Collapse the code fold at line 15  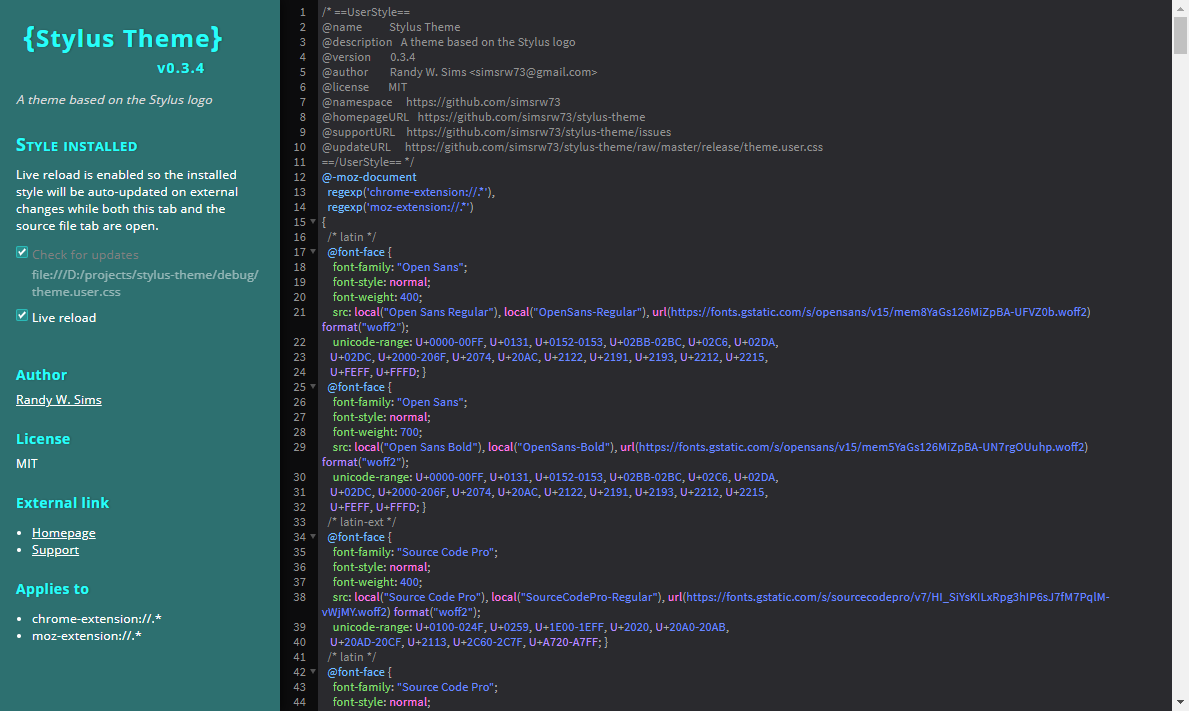[x=313, y=222]
